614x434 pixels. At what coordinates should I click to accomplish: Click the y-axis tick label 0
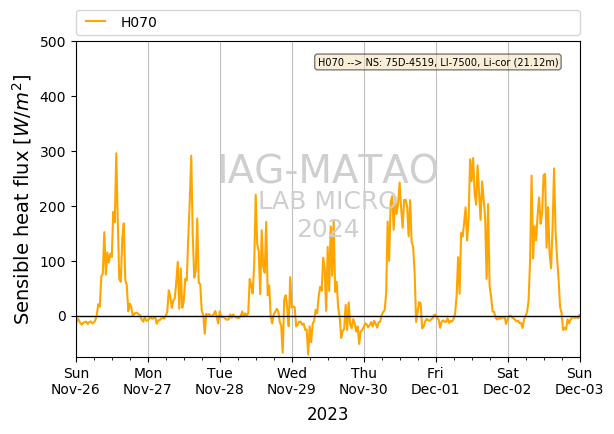click(62, 316)
